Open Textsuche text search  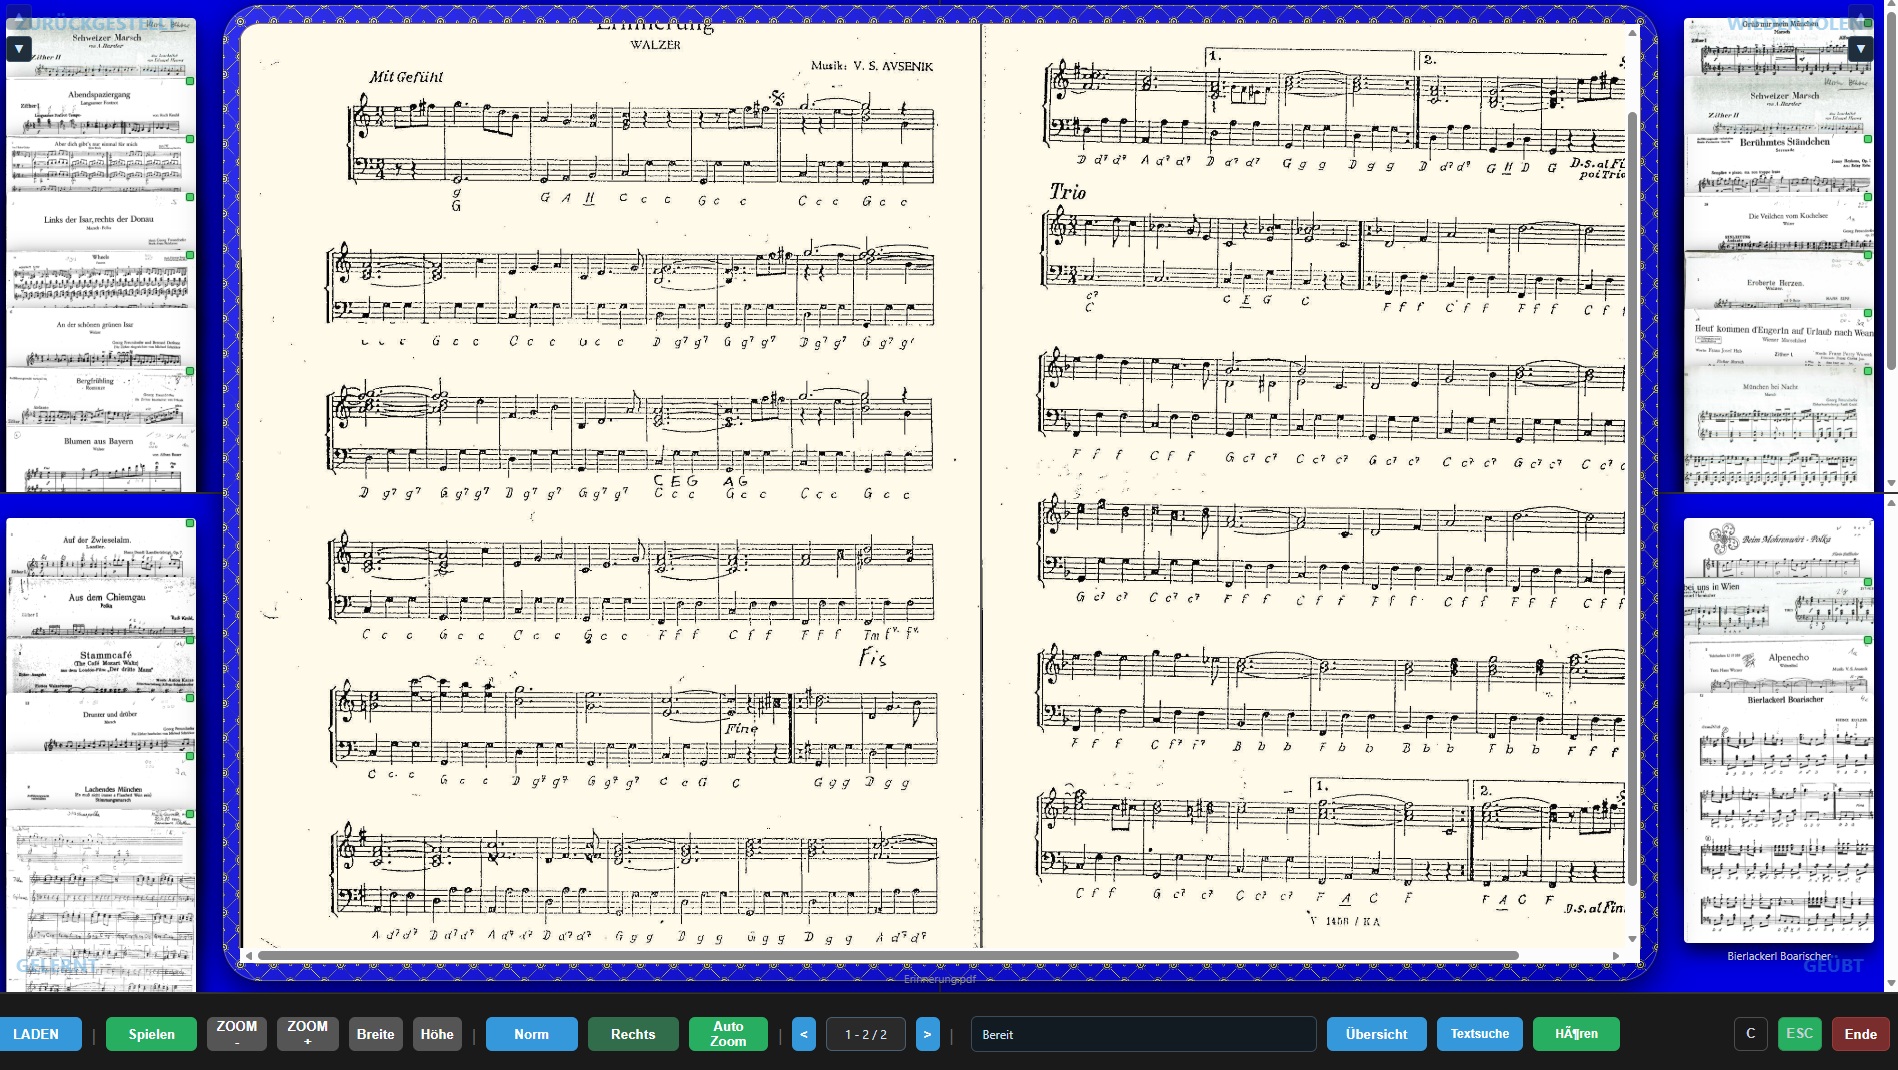click(x=1480, y=1034)
